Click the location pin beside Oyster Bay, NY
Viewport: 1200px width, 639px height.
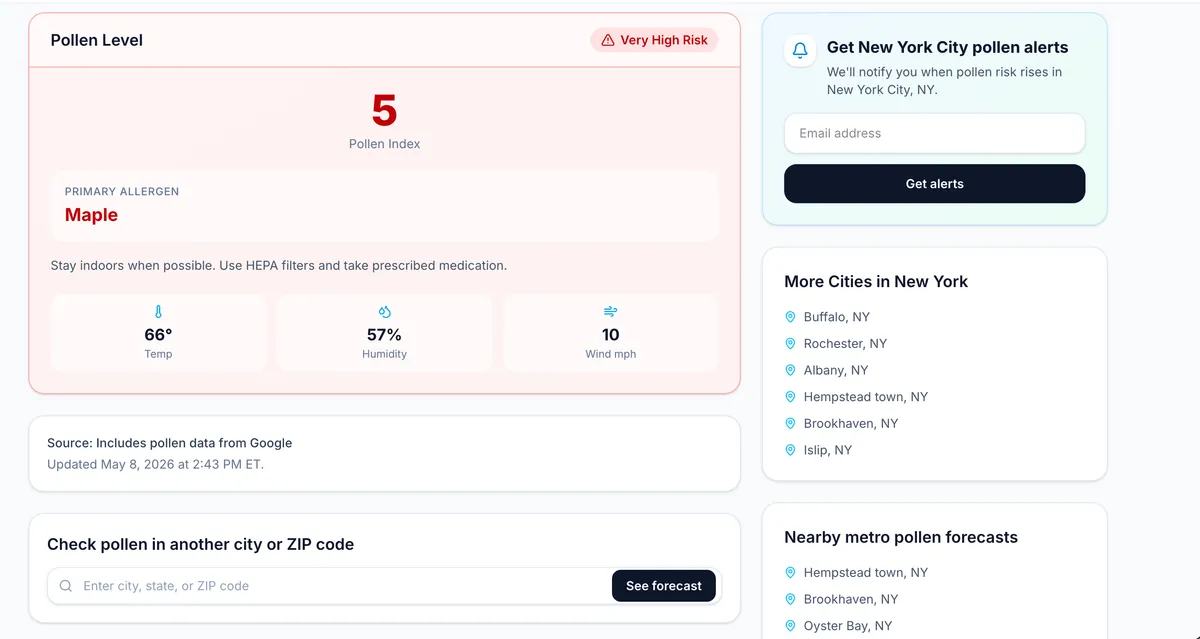click(x=790, y=626)
